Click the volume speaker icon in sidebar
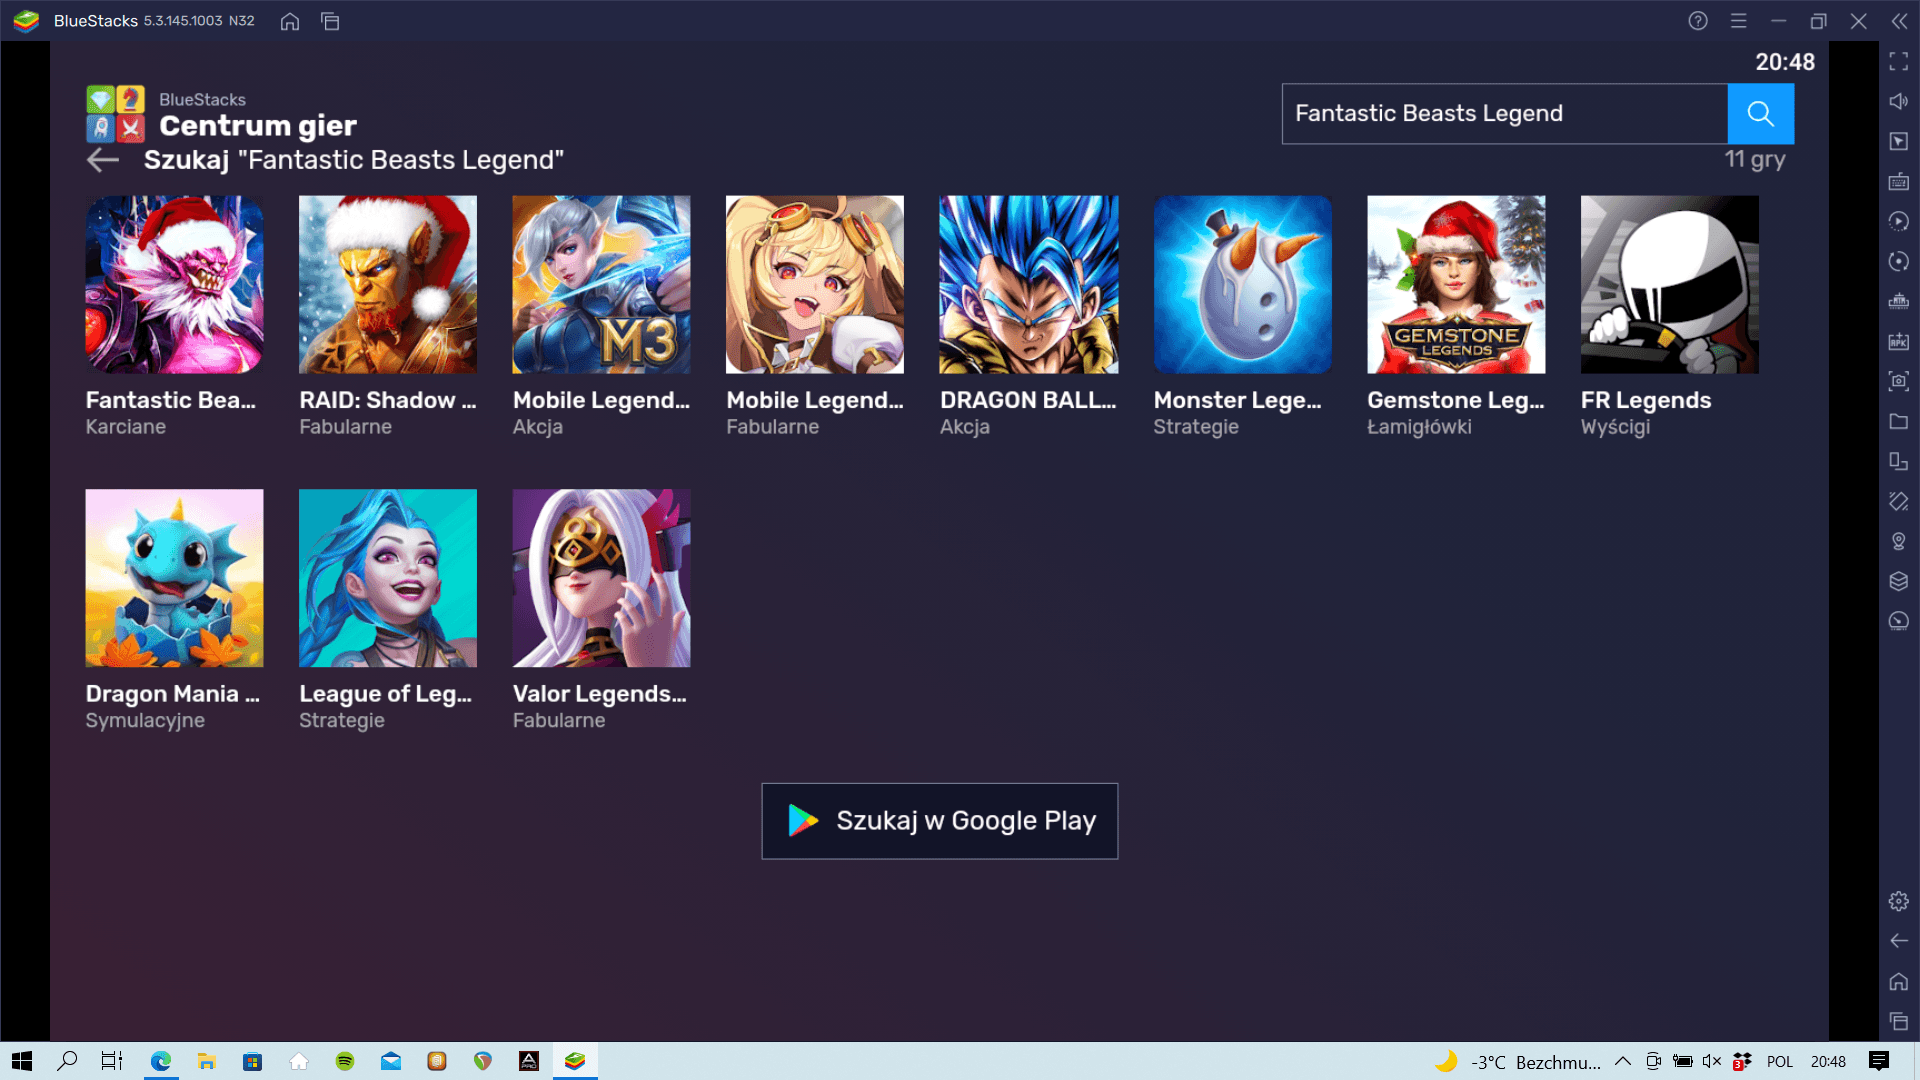Viewport: 1920px width, 1080px height. [1899, 102]
